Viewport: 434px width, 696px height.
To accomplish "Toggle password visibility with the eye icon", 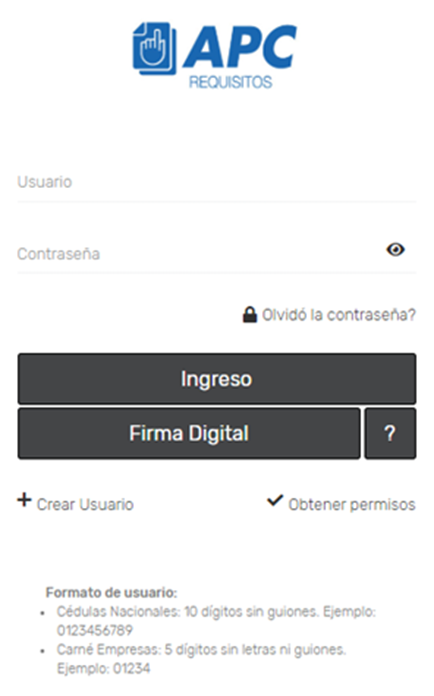I will (x=395, y=249).
